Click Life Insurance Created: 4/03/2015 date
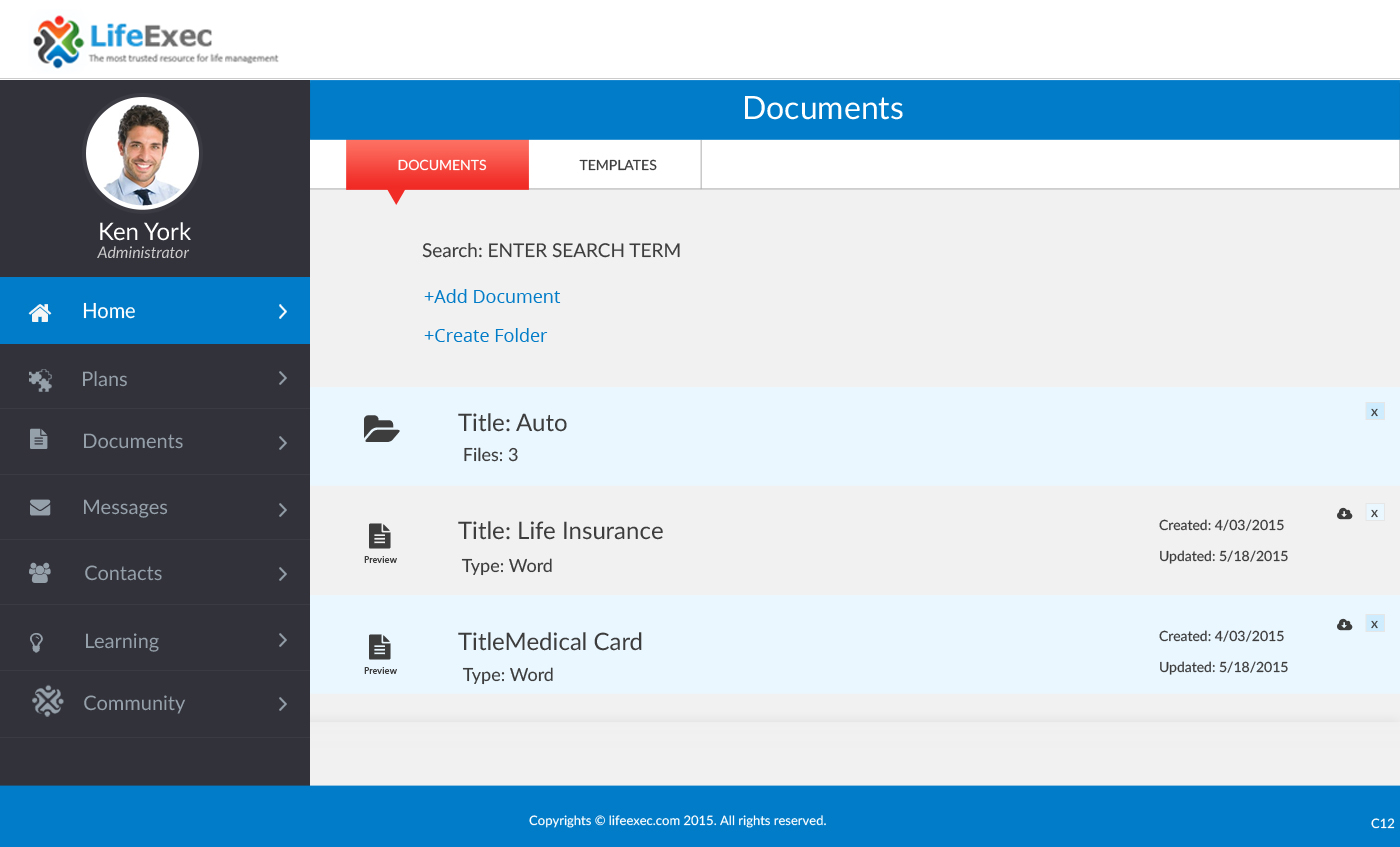The height and width of the screenshot is (847, 1400). point(1222,525)
